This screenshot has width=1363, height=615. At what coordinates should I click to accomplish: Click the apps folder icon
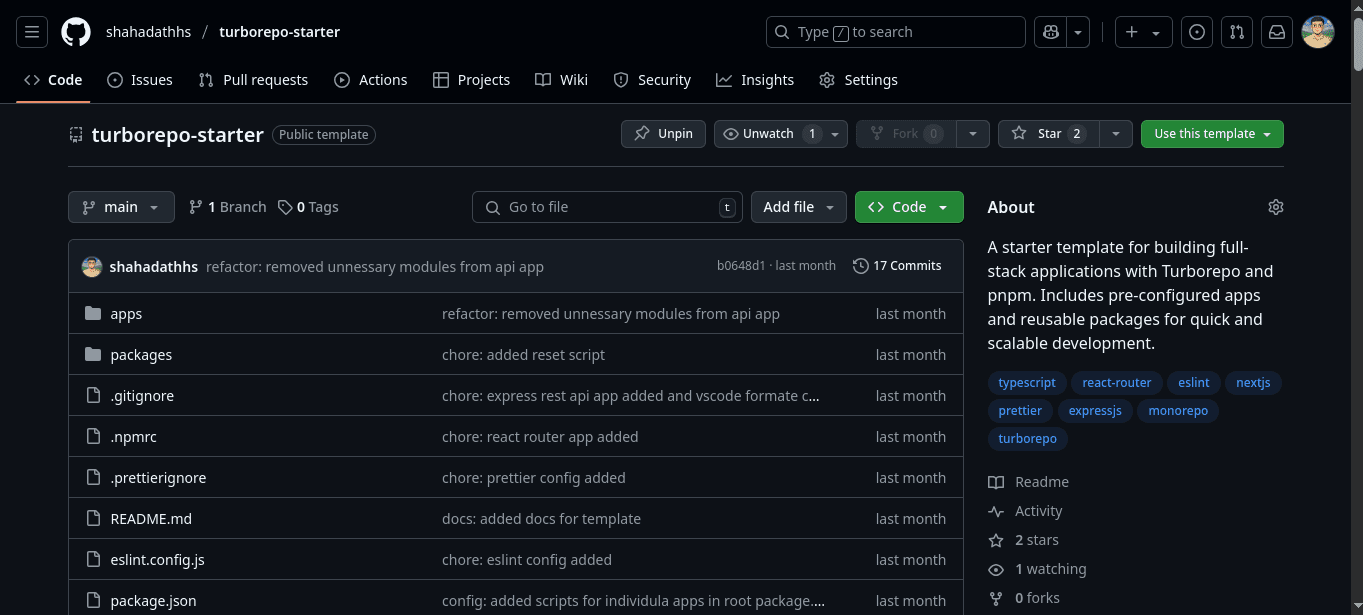tap(93, 314)
